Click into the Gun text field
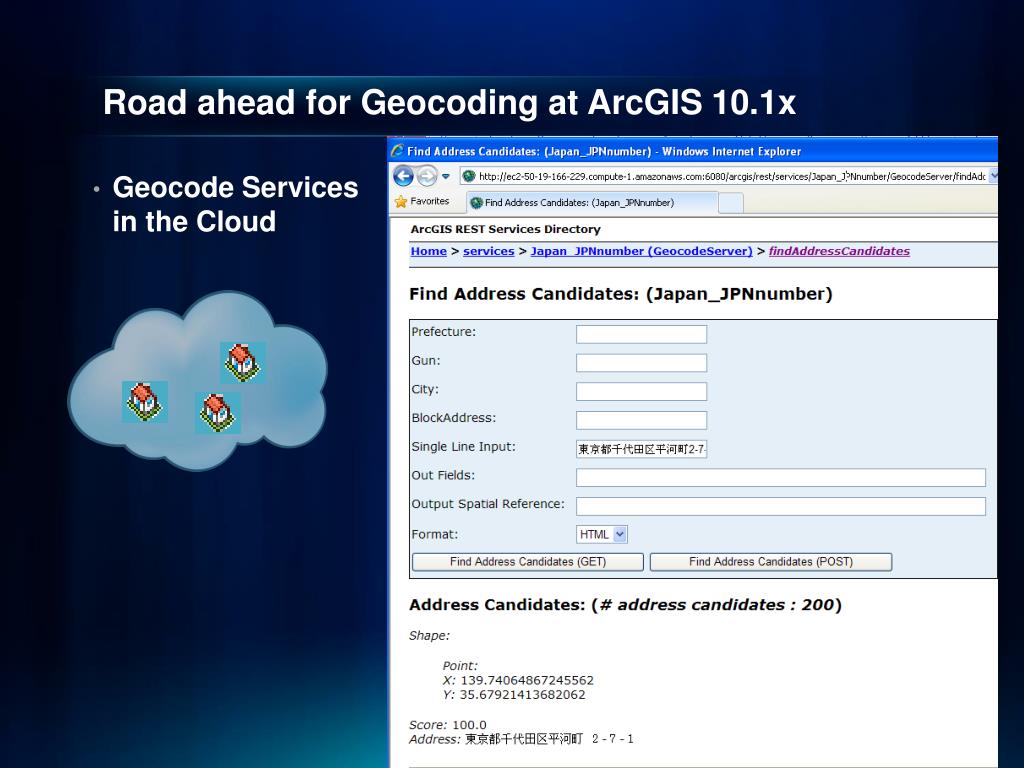 (x=641, y=363)
